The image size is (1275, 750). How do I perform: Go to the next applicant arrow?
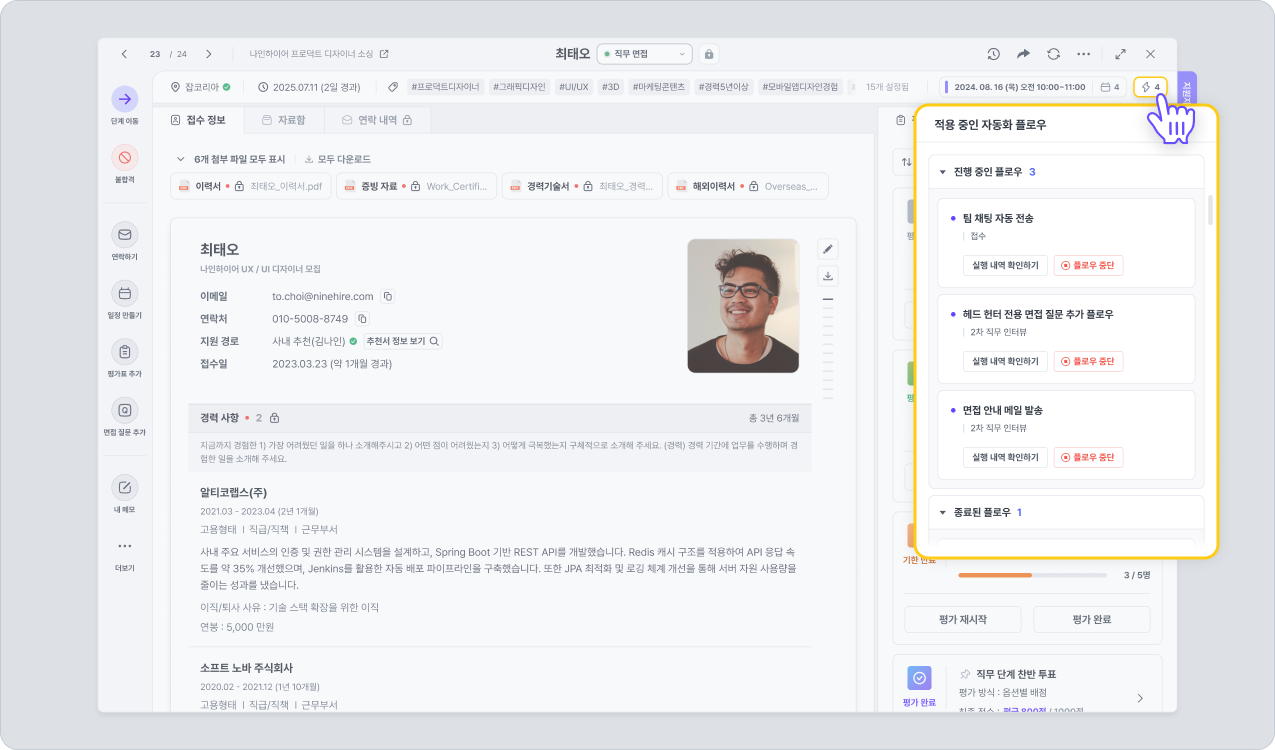coord(208,54)
